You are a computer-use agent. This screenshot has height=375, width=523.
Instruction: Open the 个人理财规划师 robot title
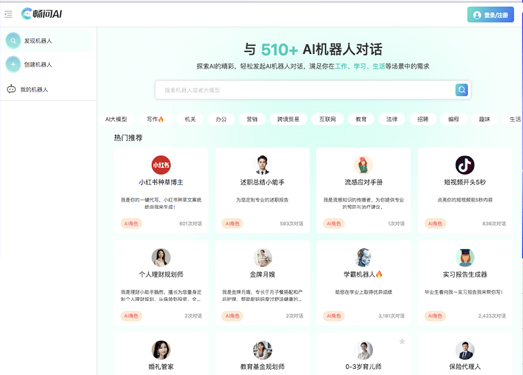(x=161, y=274)
